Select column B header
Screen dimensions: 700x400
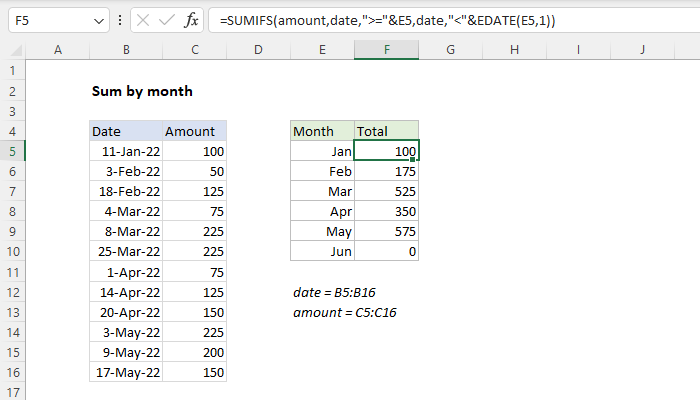[x=126, y=50]
